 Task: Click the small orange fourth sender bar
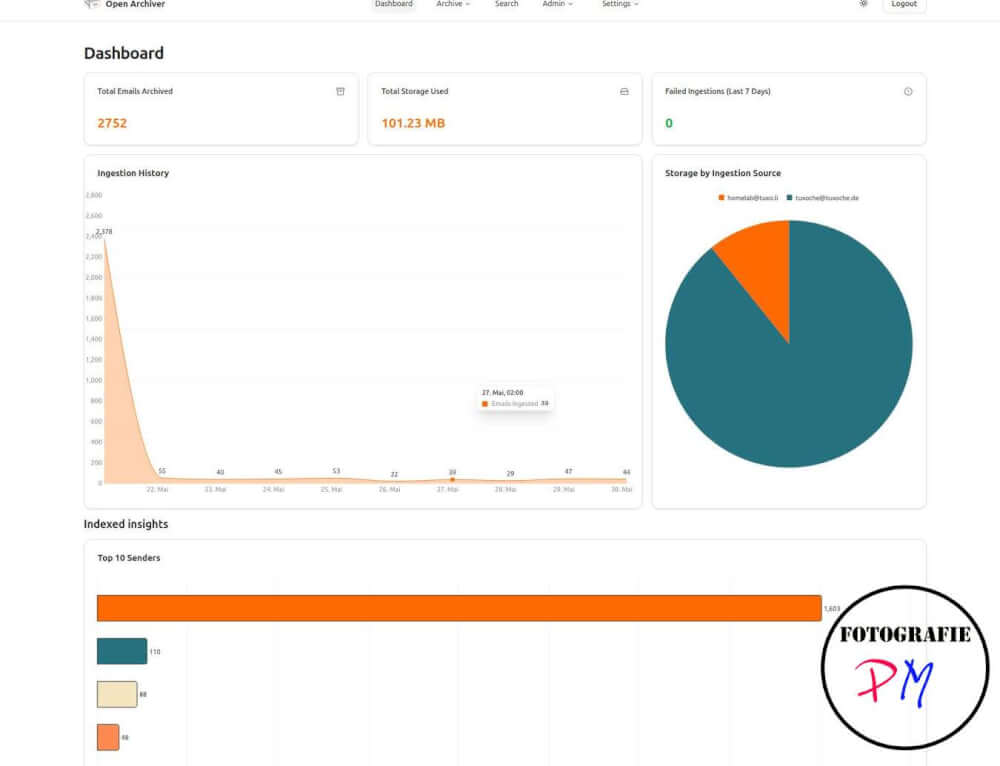click(x=108, y=737)
